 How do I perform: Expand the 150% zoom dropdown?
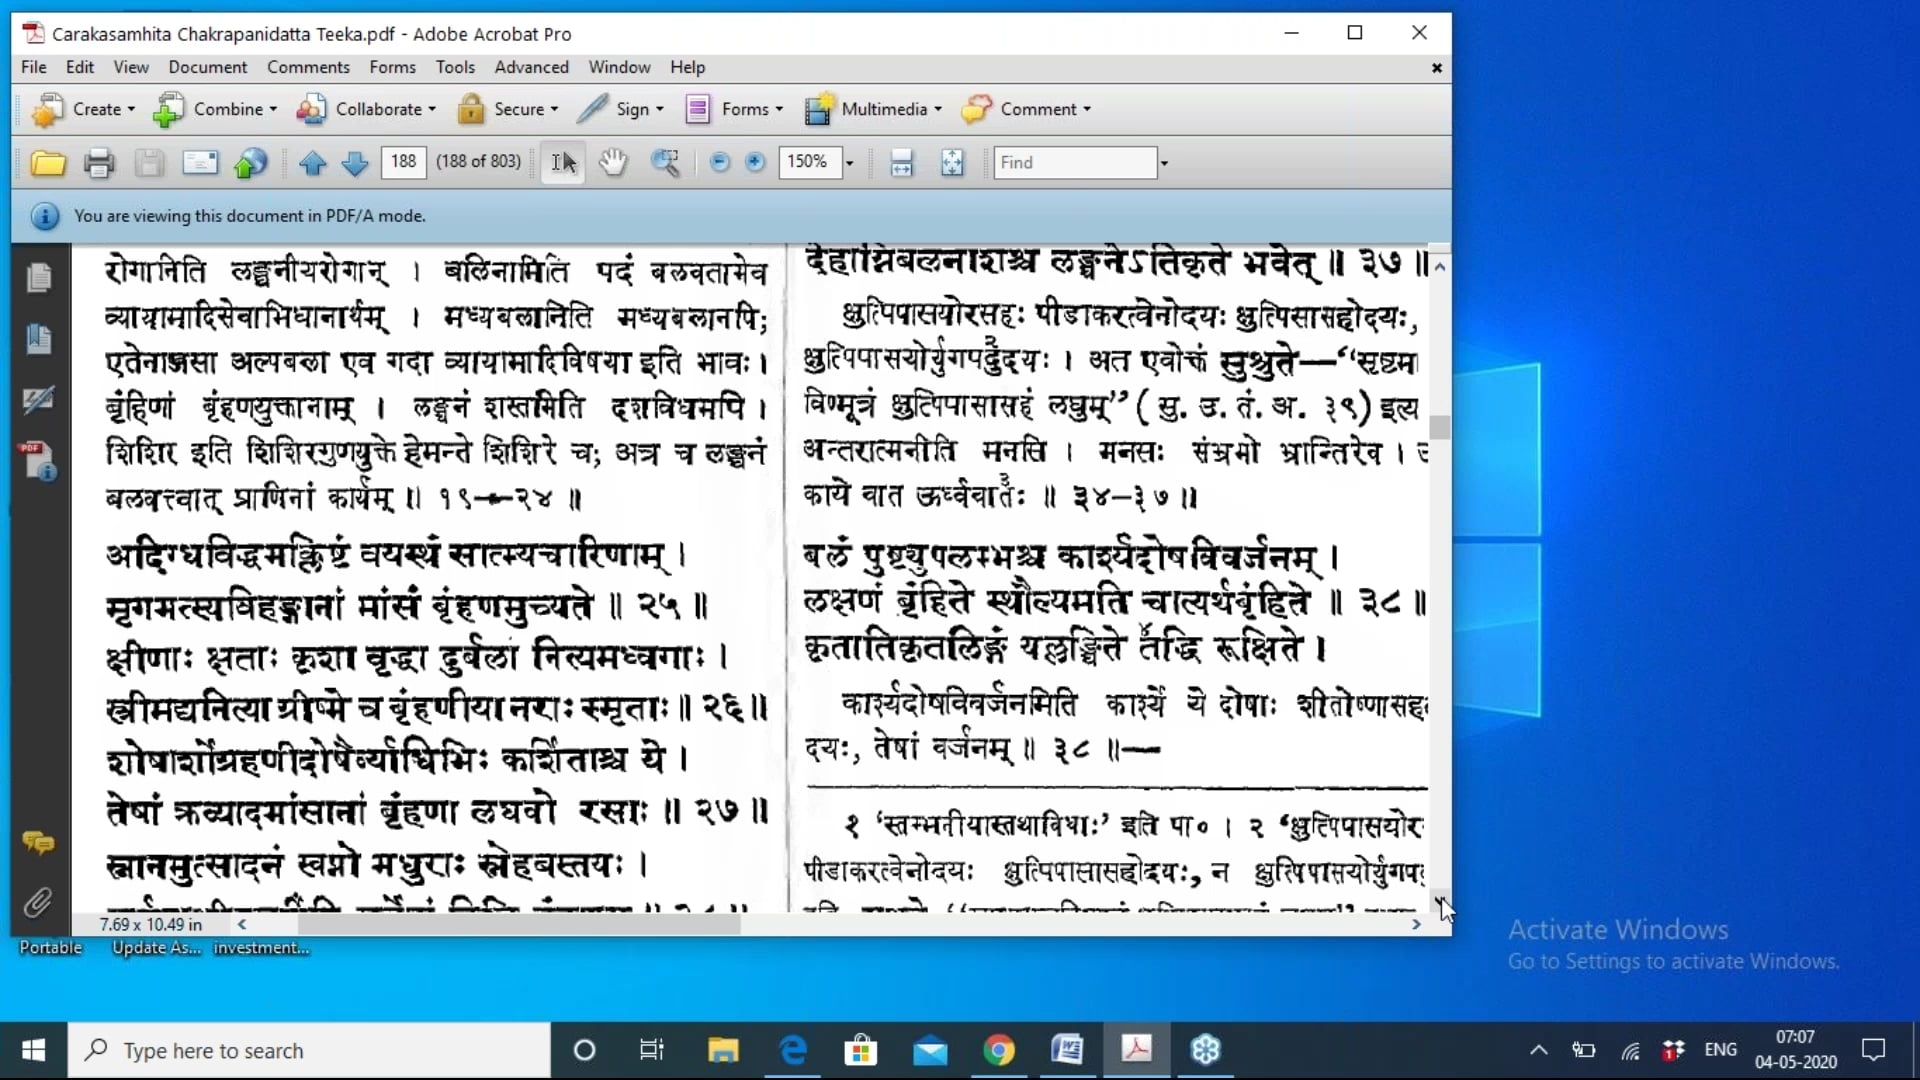tap(850, 163)
